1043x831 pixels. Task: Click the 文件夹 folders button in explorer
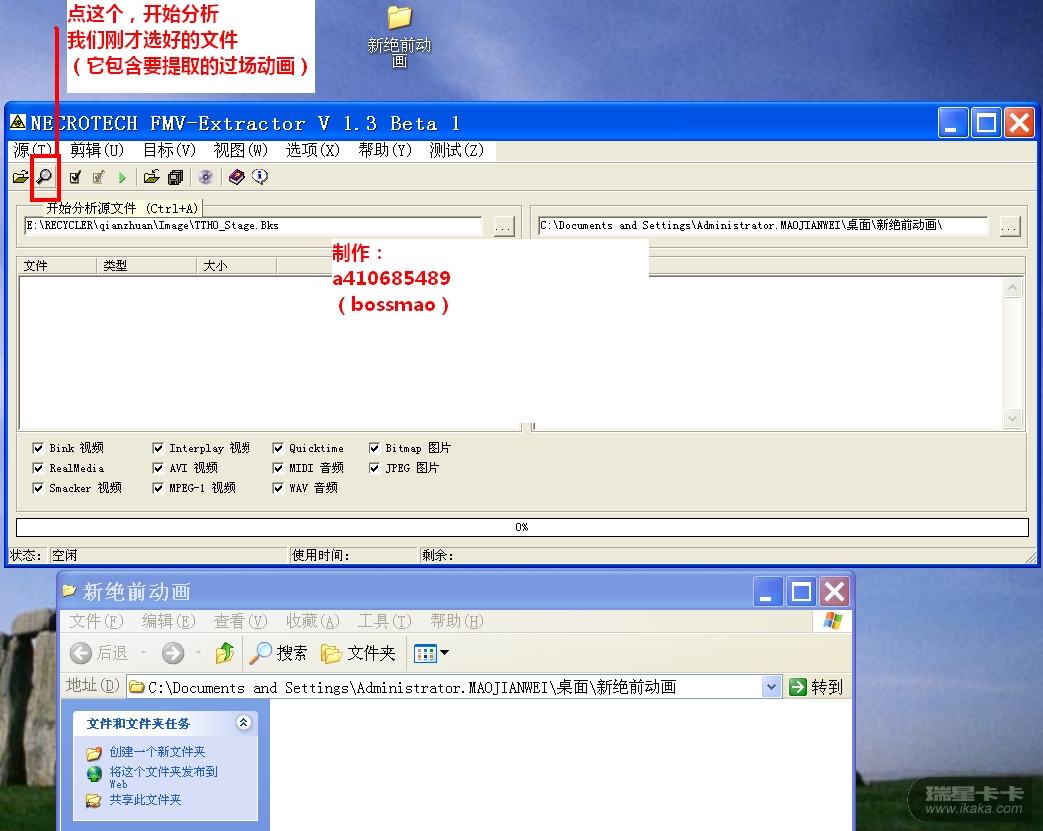tap(358, 653)
